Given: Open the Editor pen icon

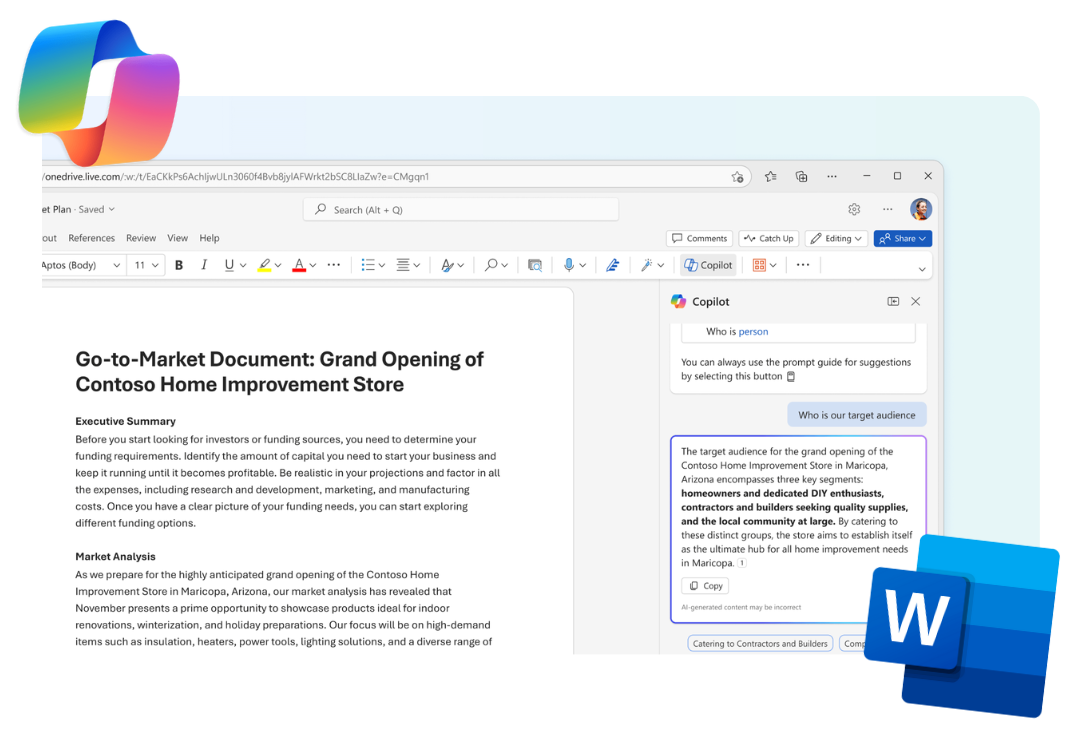Looking at the screenshot, I should [x=612, y=265].
